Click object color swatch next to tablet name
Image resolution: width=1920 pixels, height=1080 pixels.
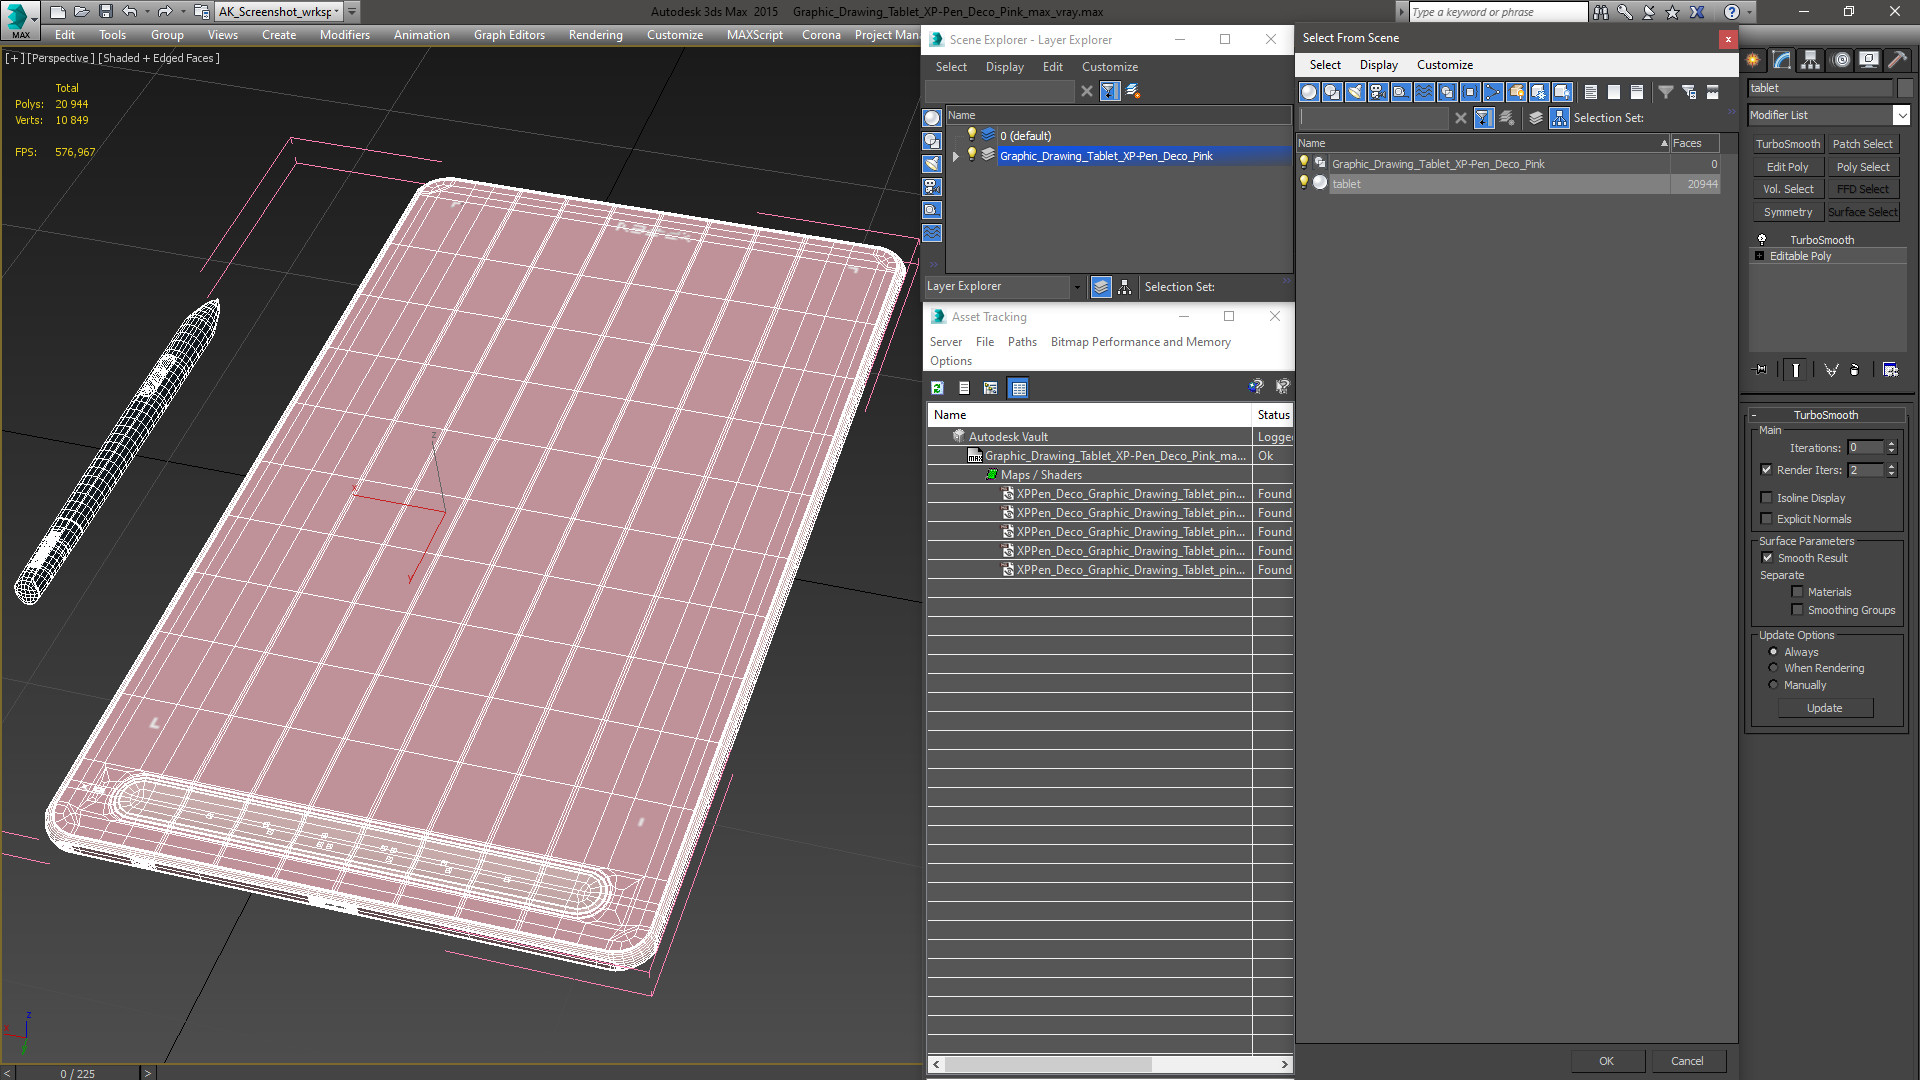1905,88
